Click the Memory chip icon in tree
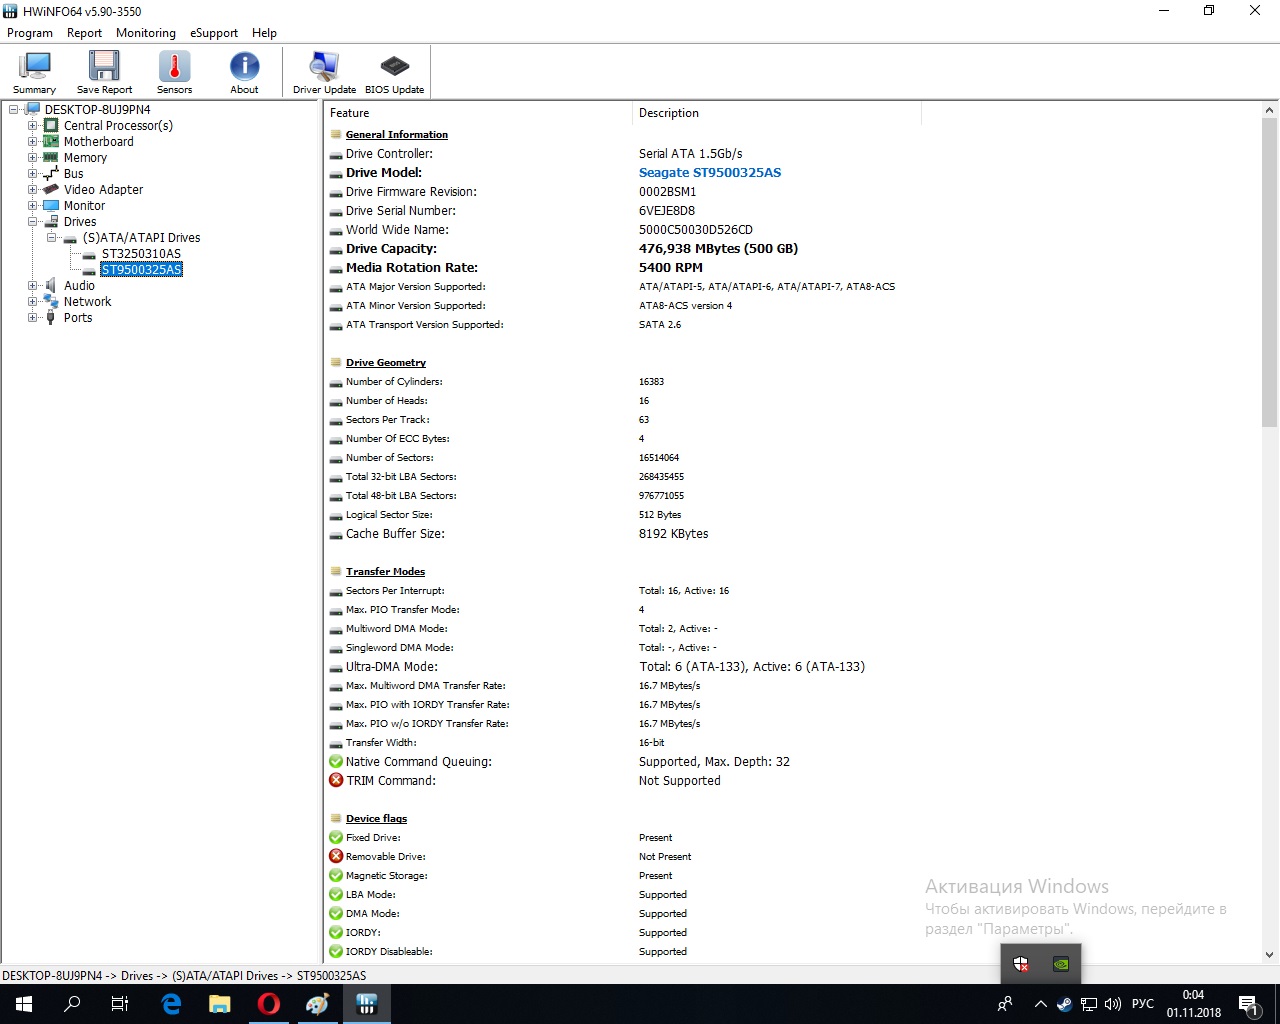Viewport: 1280px width, 1024px height. pyautogui.click(x=51, y=158)
